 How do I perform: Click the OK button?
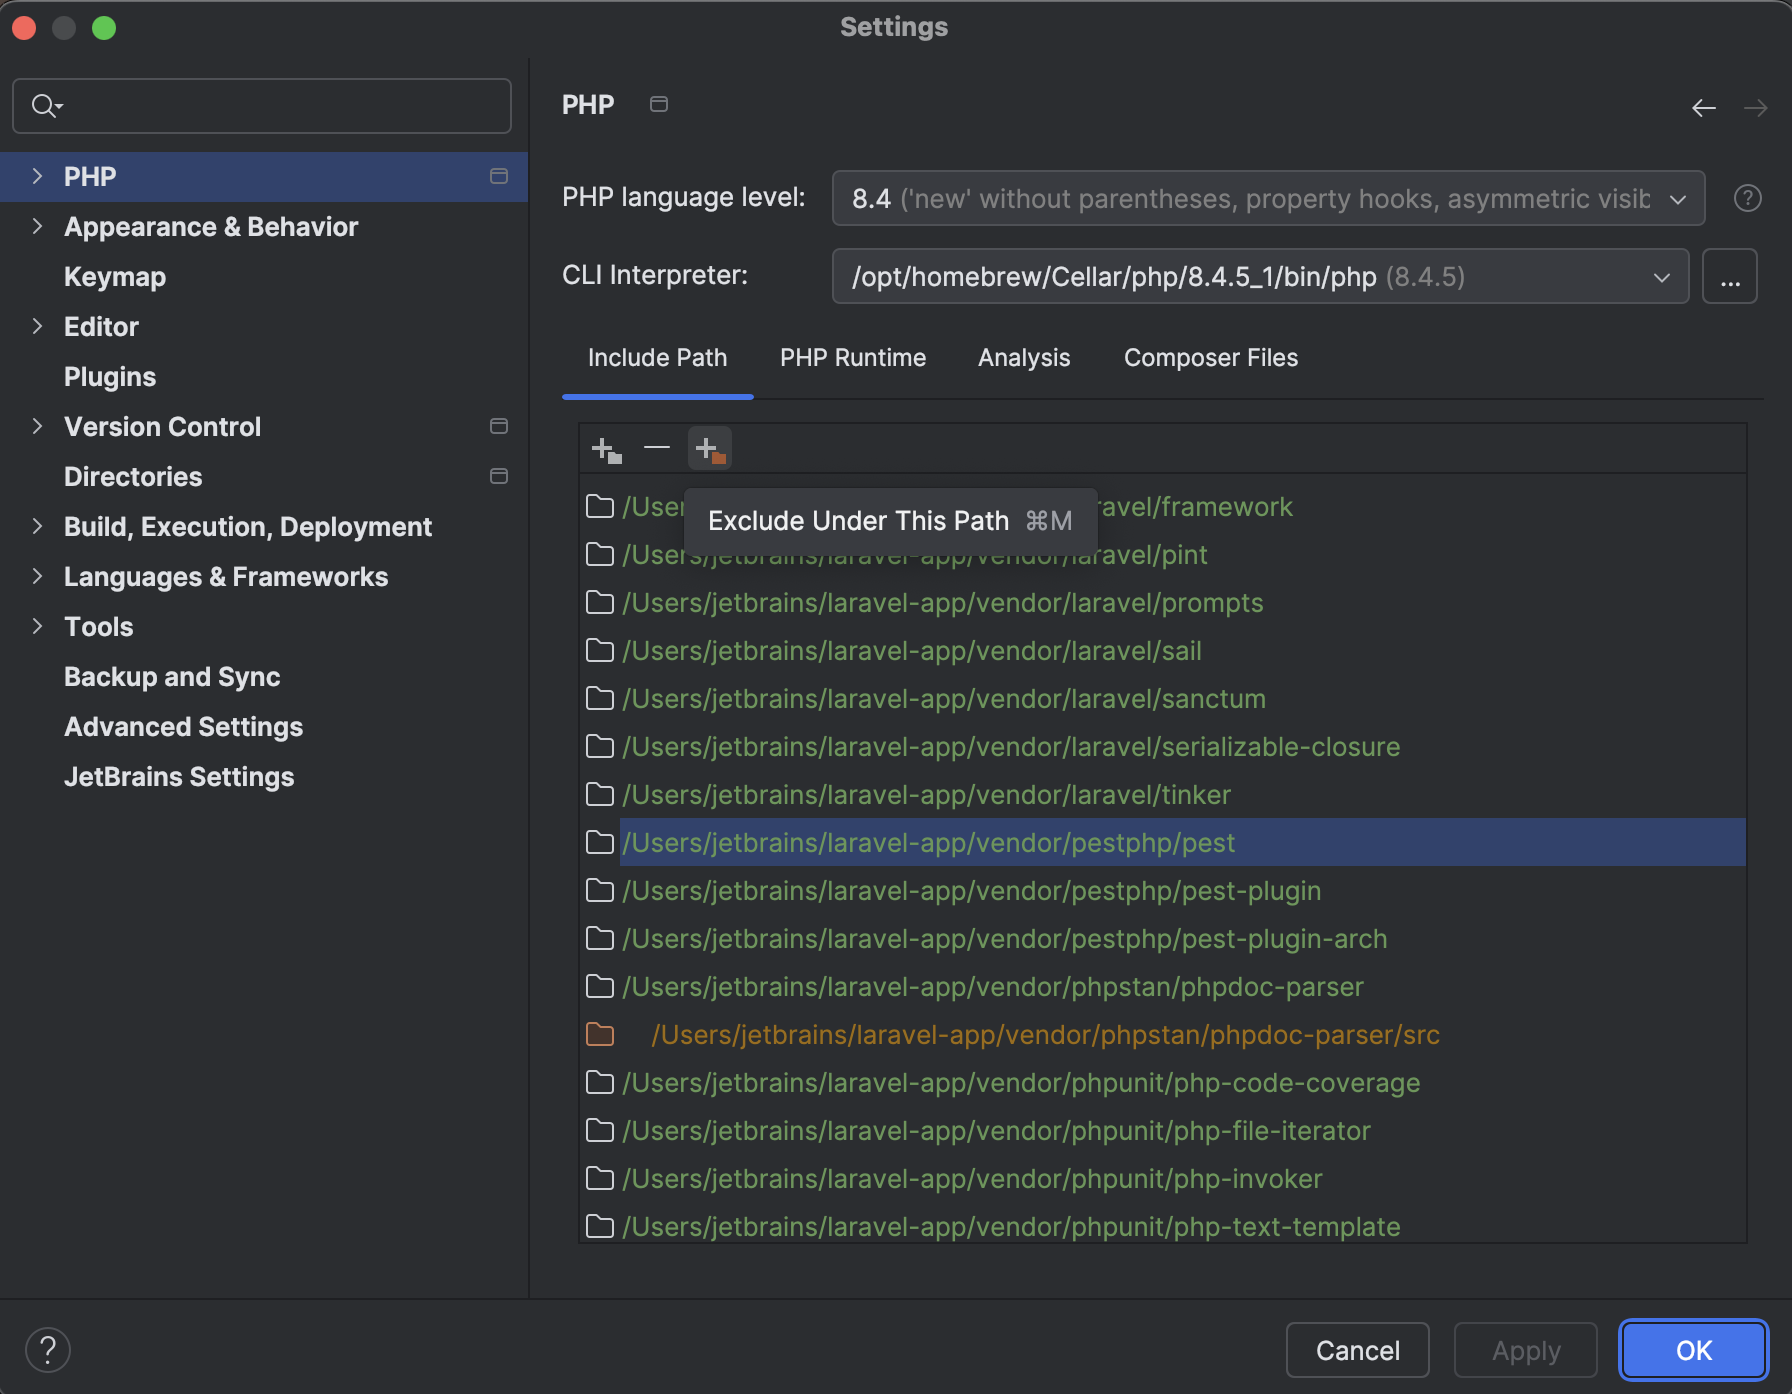click(1693, 1349)
